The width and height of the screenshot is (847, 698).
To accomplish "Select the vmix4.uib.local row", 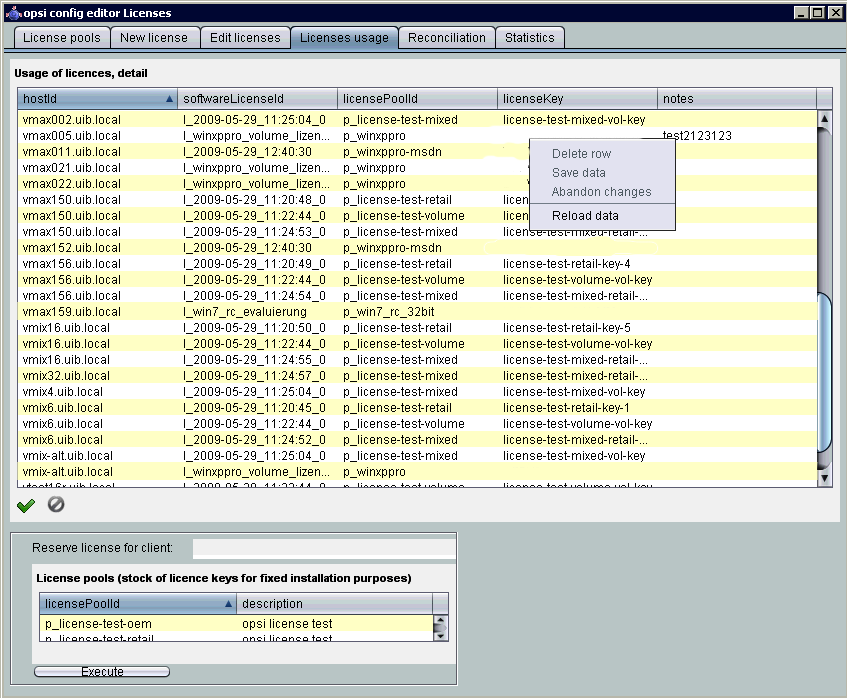I will (x=417, y=392).
